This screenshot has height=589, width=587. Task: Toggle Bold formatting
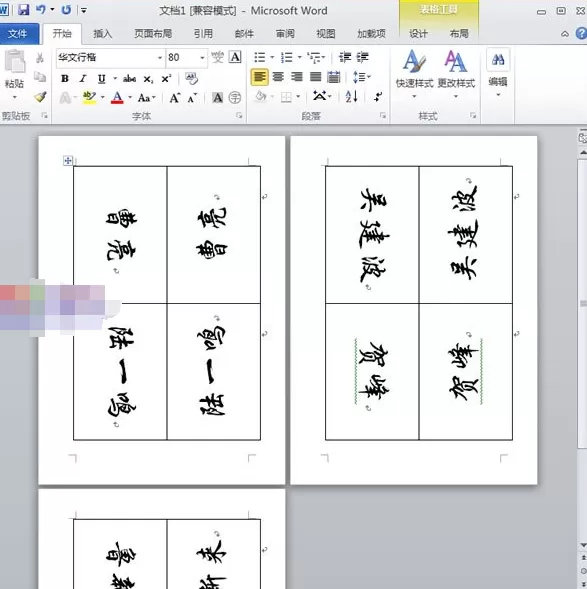click(x=65, y=79)
